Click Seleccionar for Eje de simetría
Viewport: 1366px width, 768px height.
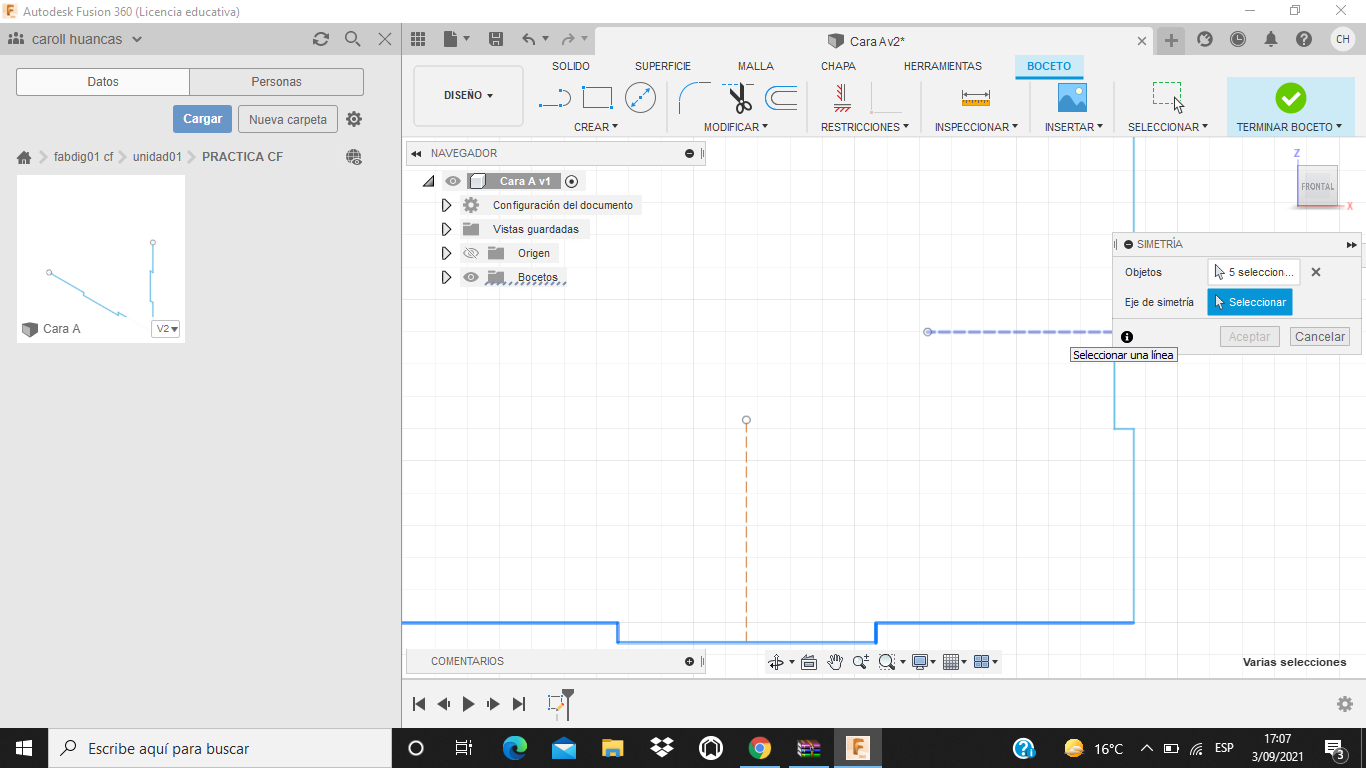tap(1249, 302)
